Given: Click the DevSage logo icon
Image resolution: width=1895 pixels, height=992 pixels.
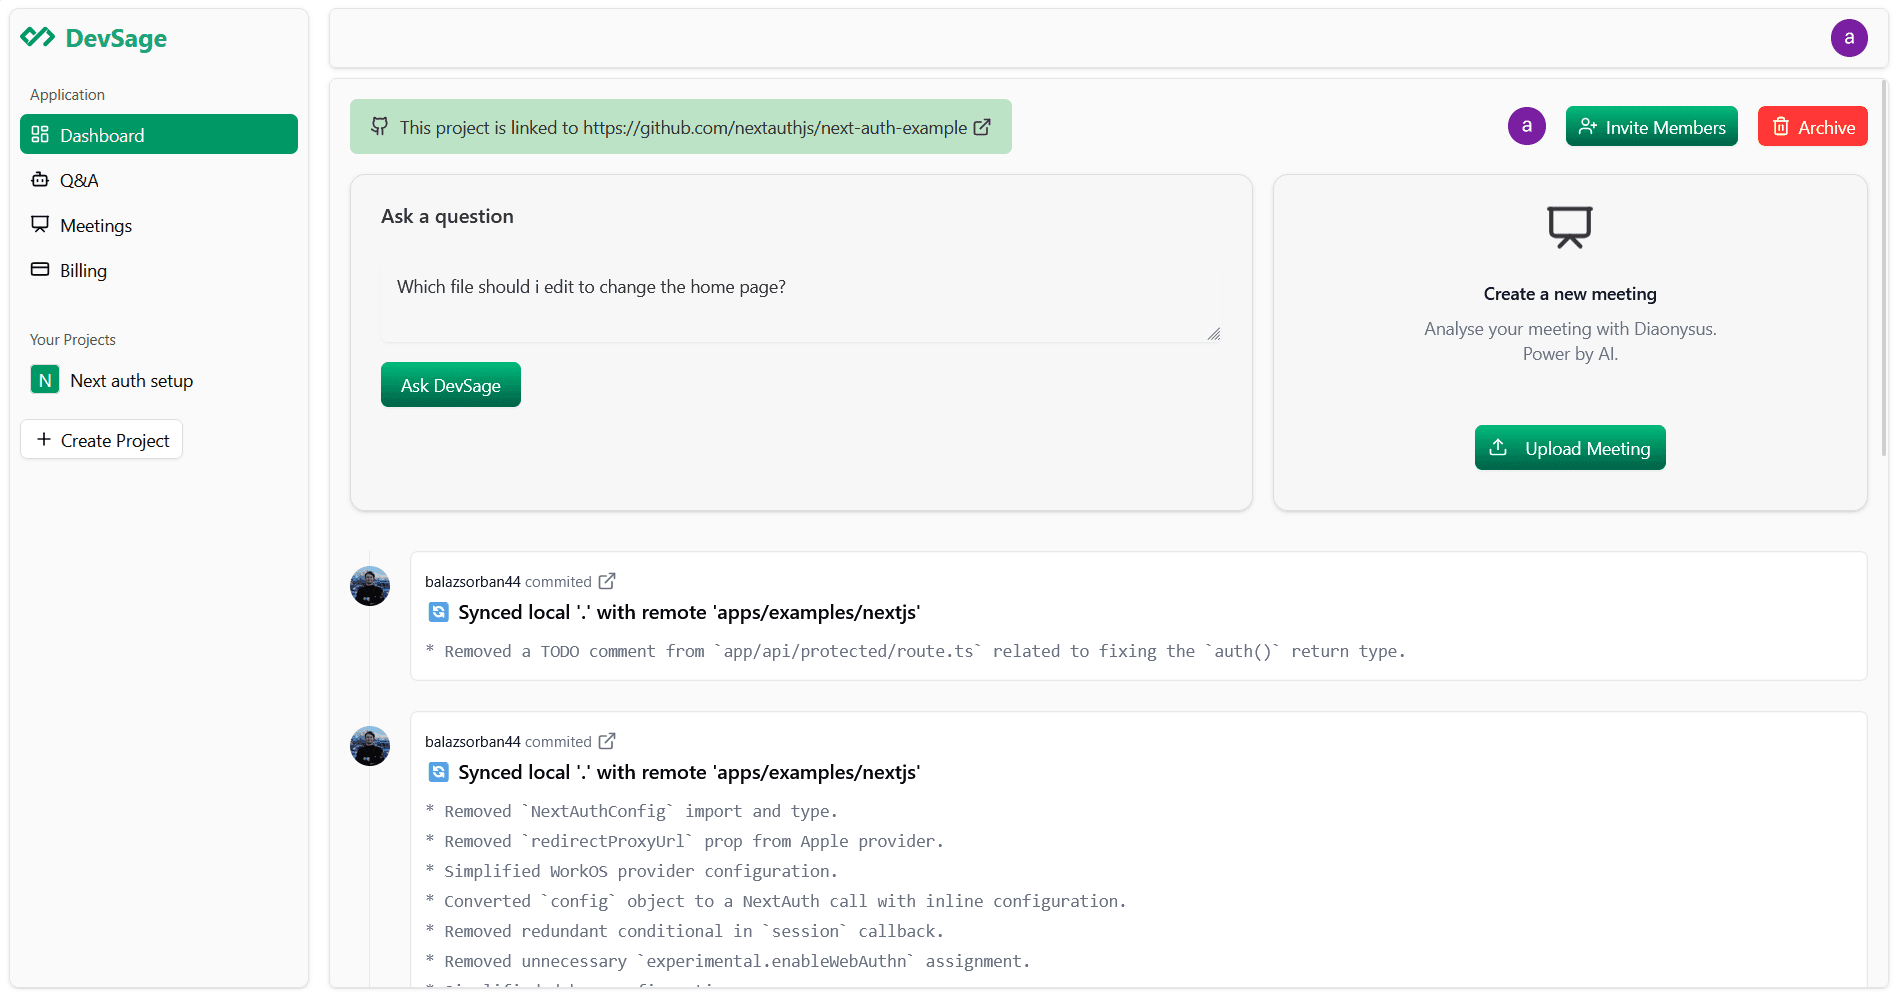Looking at the screenshot, I should coord(37,37).
